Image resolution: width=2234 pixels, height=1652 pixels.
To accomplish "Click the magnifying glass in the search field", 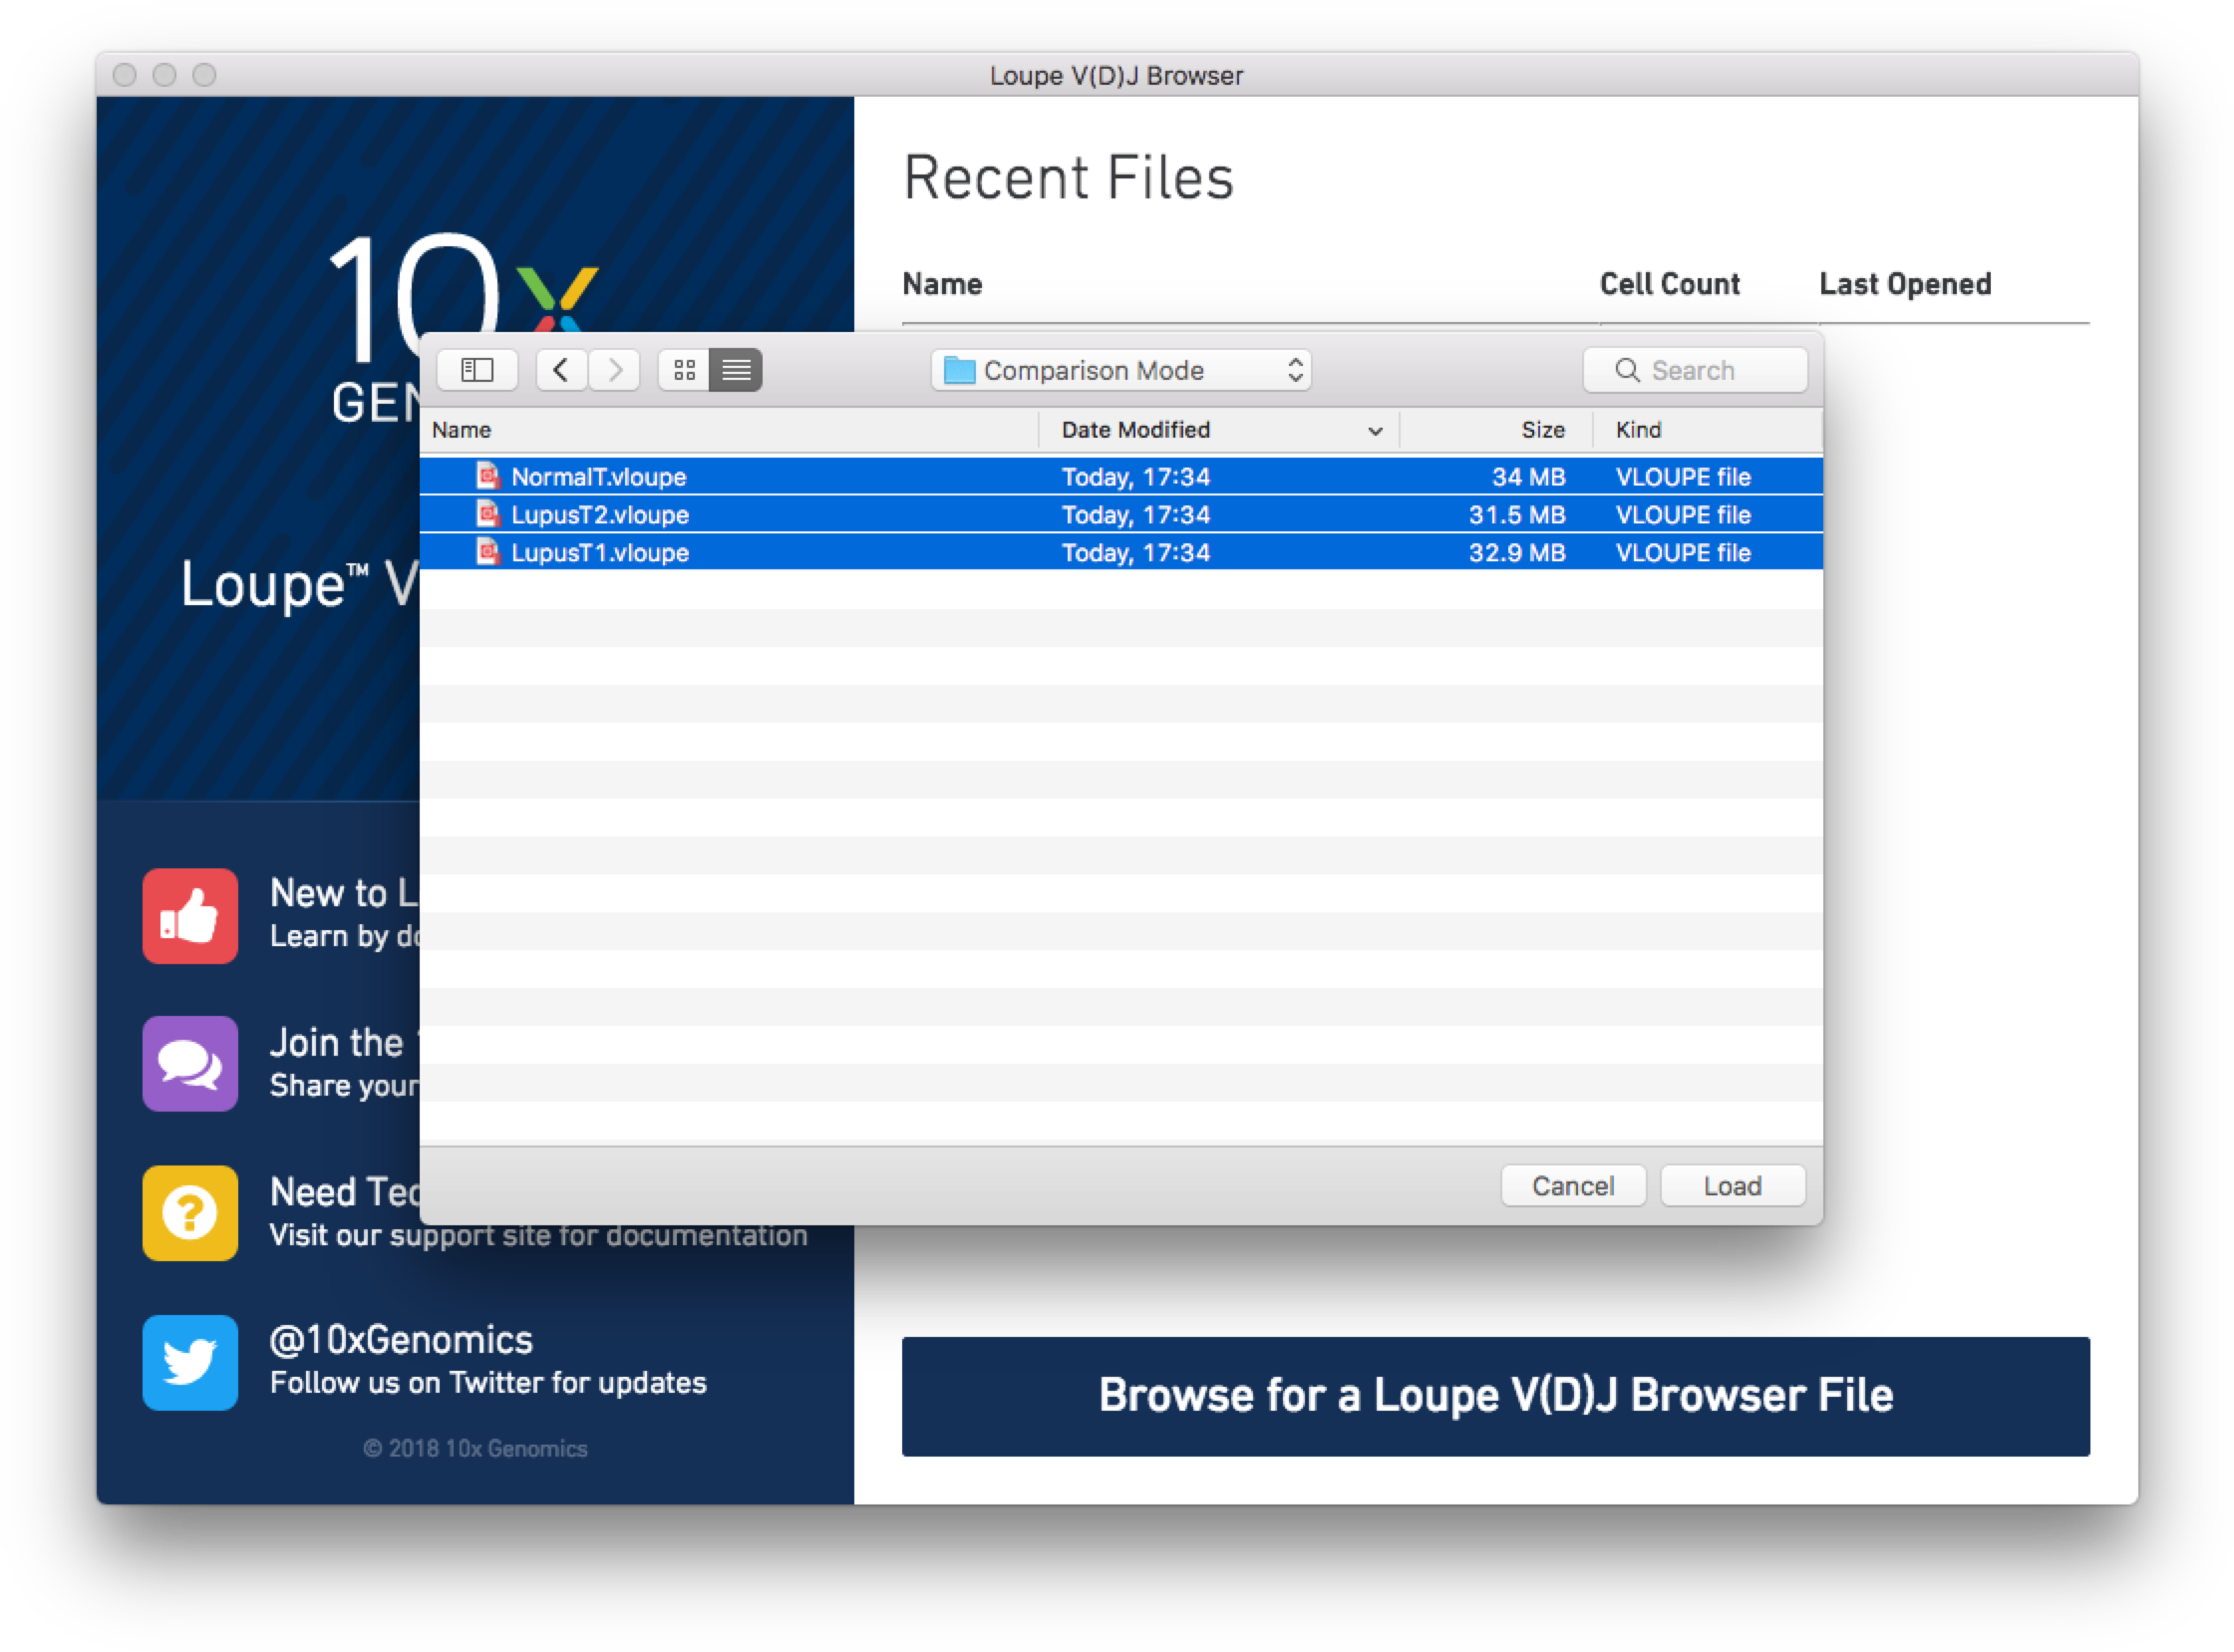I will 1625,370.
